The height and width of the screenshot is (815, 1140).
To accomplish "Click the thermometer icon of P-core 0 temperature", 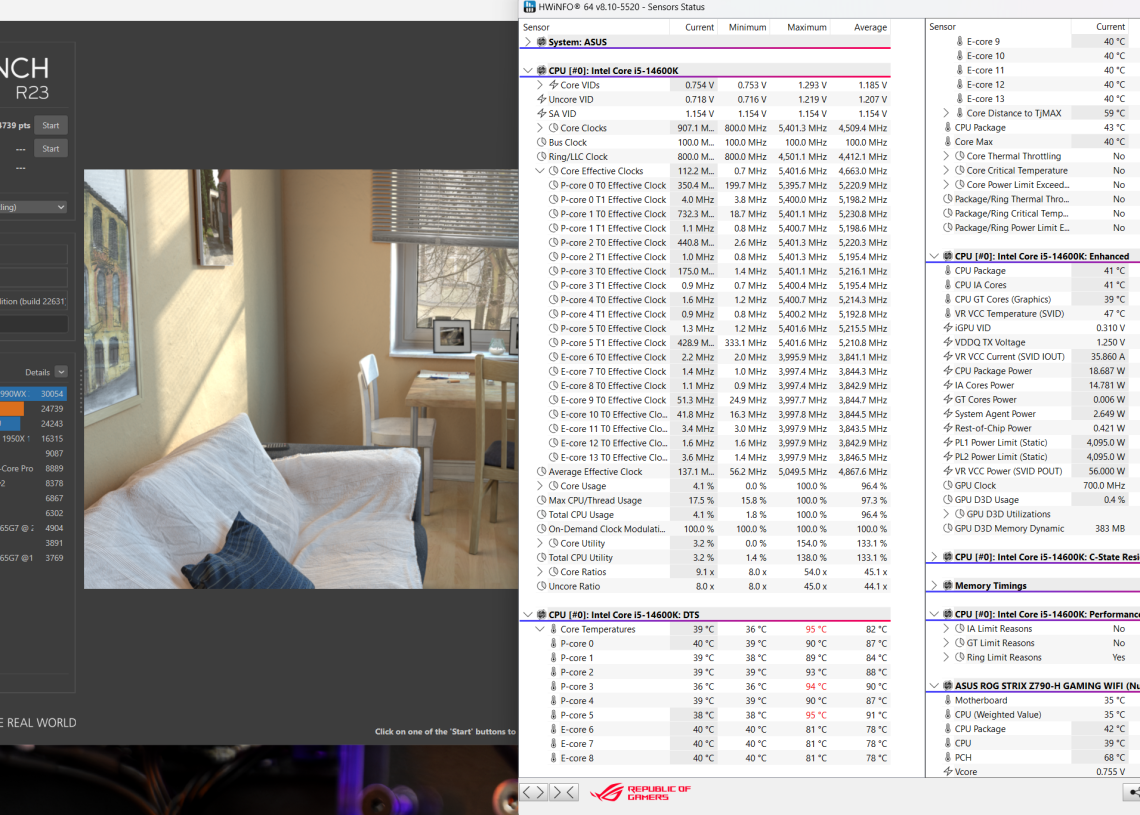I will 553,643.
